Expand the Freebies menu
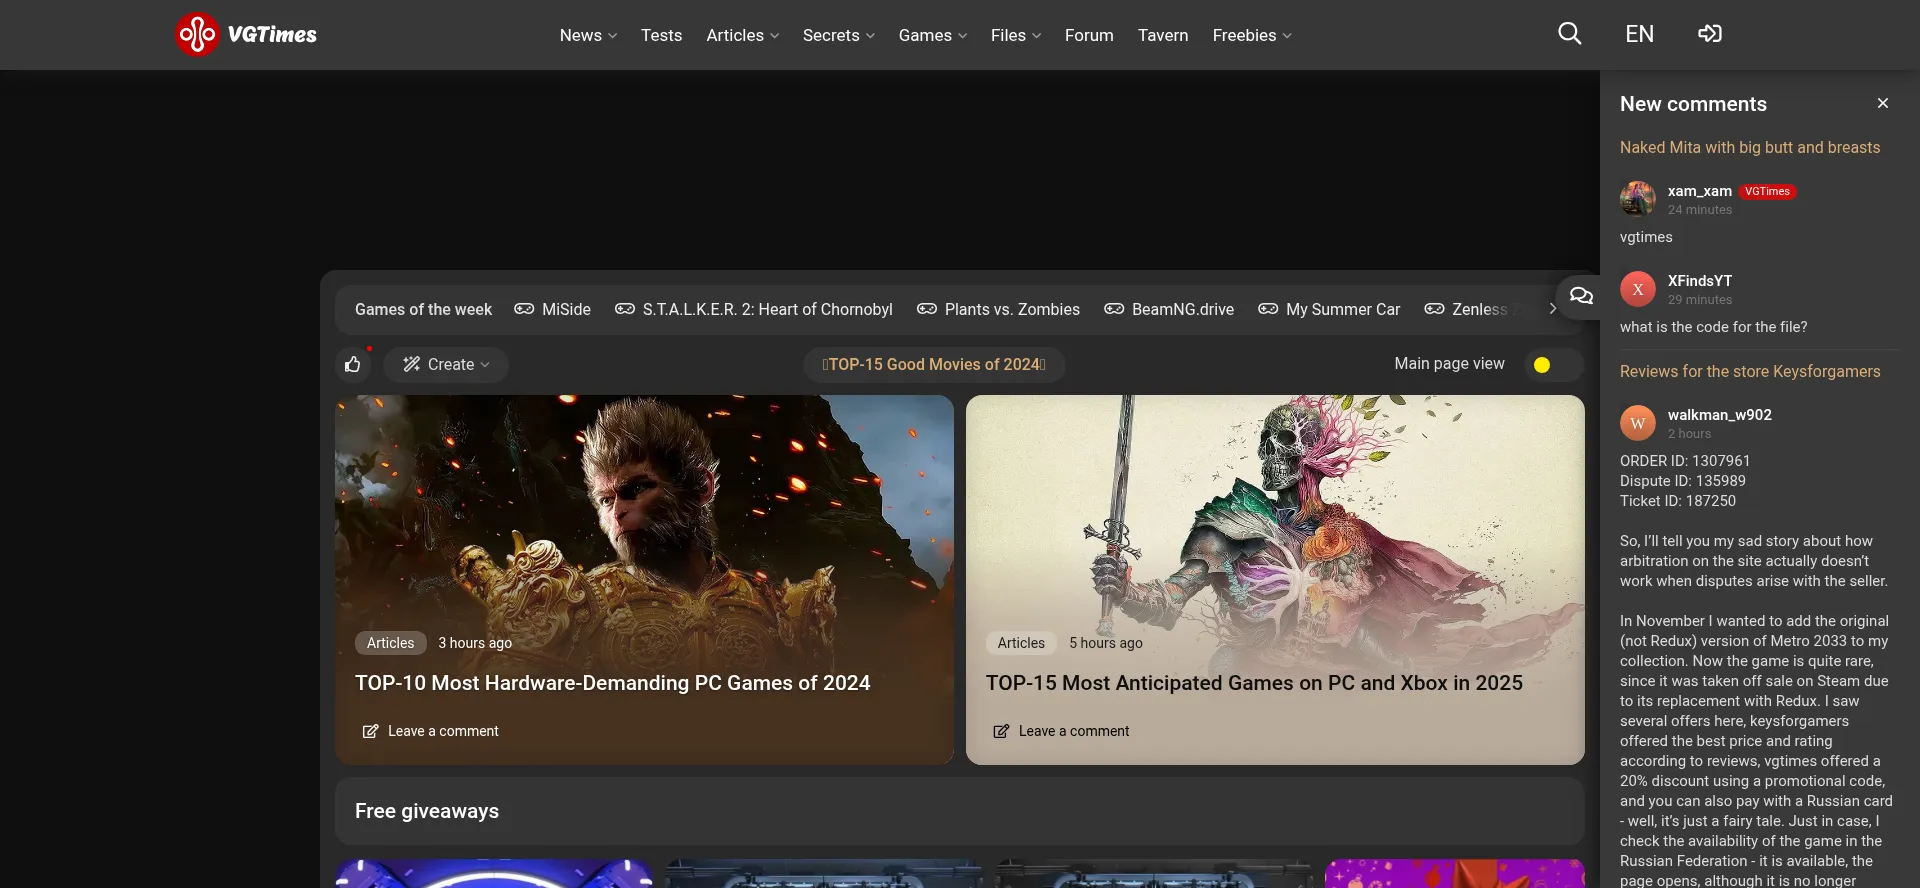This screenshot has height=888, width=1920. [1252, 35]
